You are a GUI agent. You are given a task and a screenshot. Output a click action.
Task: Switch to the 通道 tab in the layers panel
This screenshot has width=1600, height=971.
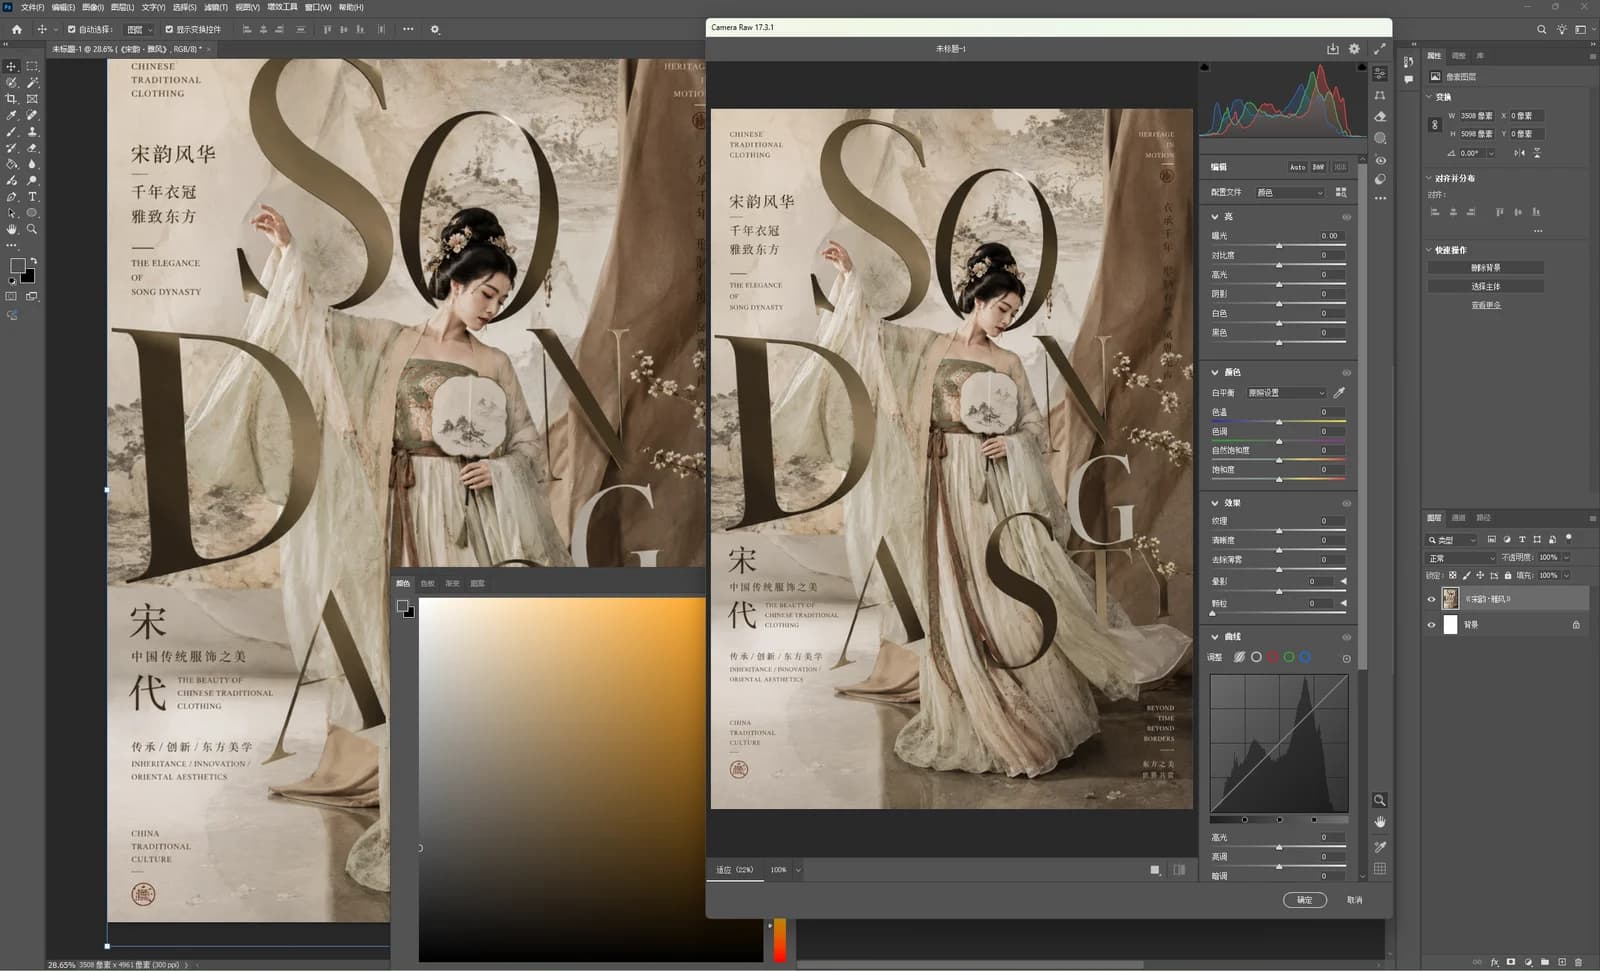pyautogui.click(x=1458, y=518)
